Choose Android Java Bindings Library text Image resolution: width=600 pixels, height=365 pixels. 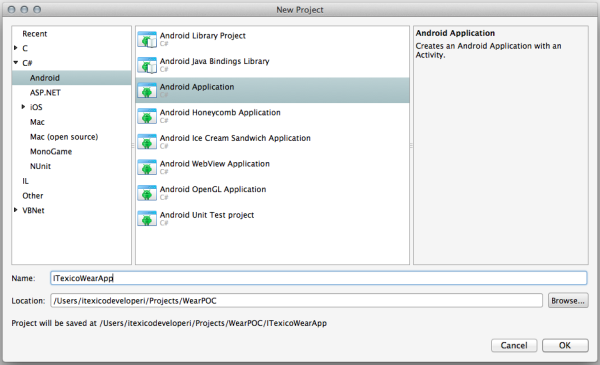point(215,61)
